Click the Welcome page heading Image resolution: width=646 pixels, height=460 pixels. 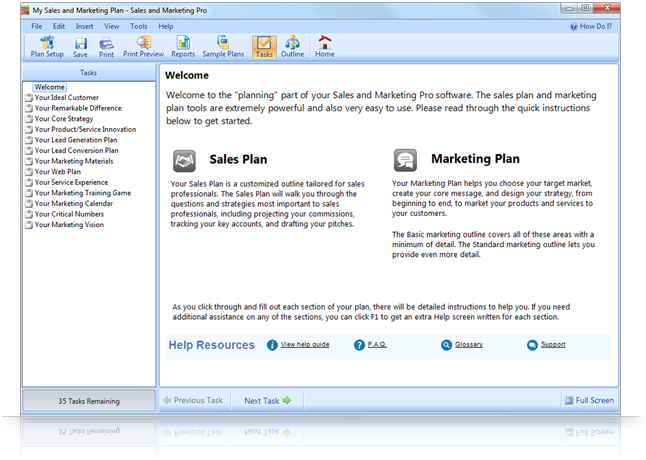tap(187, 75)
